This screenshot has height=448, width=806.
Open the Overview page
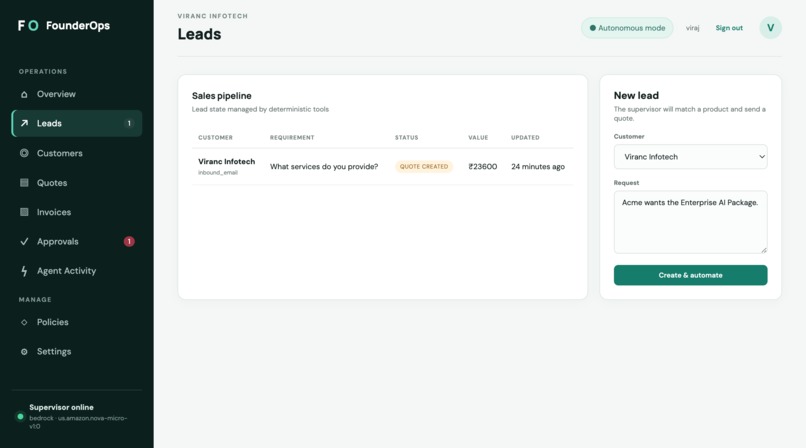[x=77, y=95]
